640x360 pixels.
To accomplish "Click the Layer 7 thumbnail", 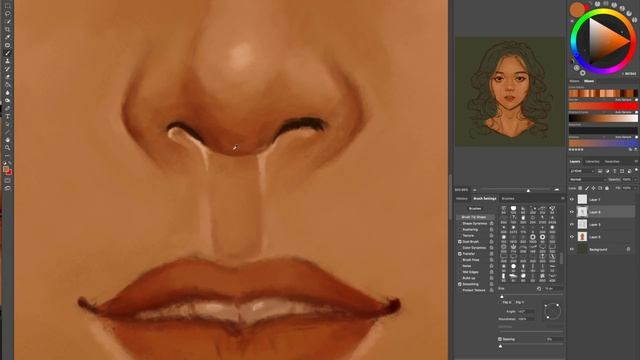I will (x=582, y=199).
